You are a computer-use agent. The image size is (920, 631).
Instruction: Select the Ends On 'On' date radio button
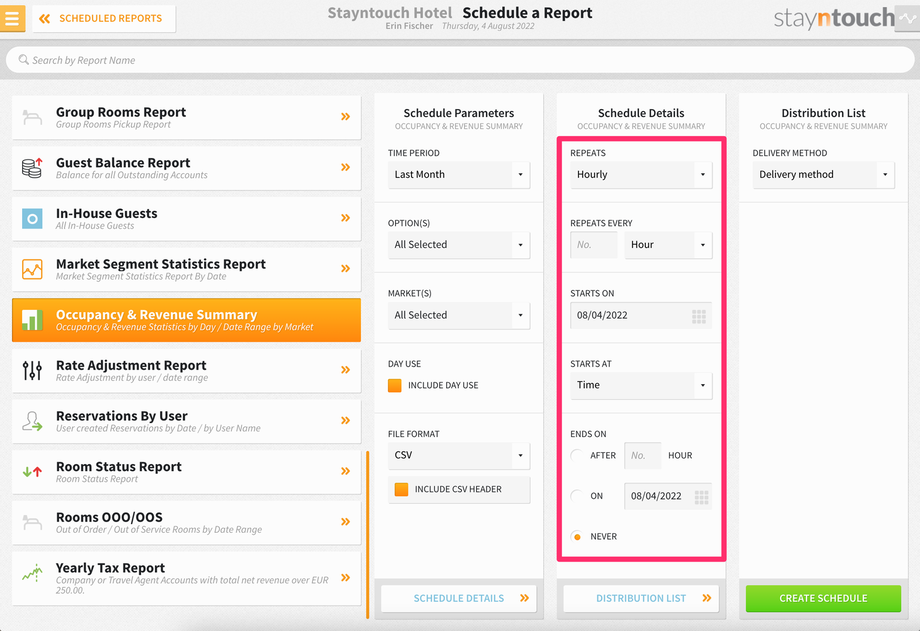tap(577, 496)
